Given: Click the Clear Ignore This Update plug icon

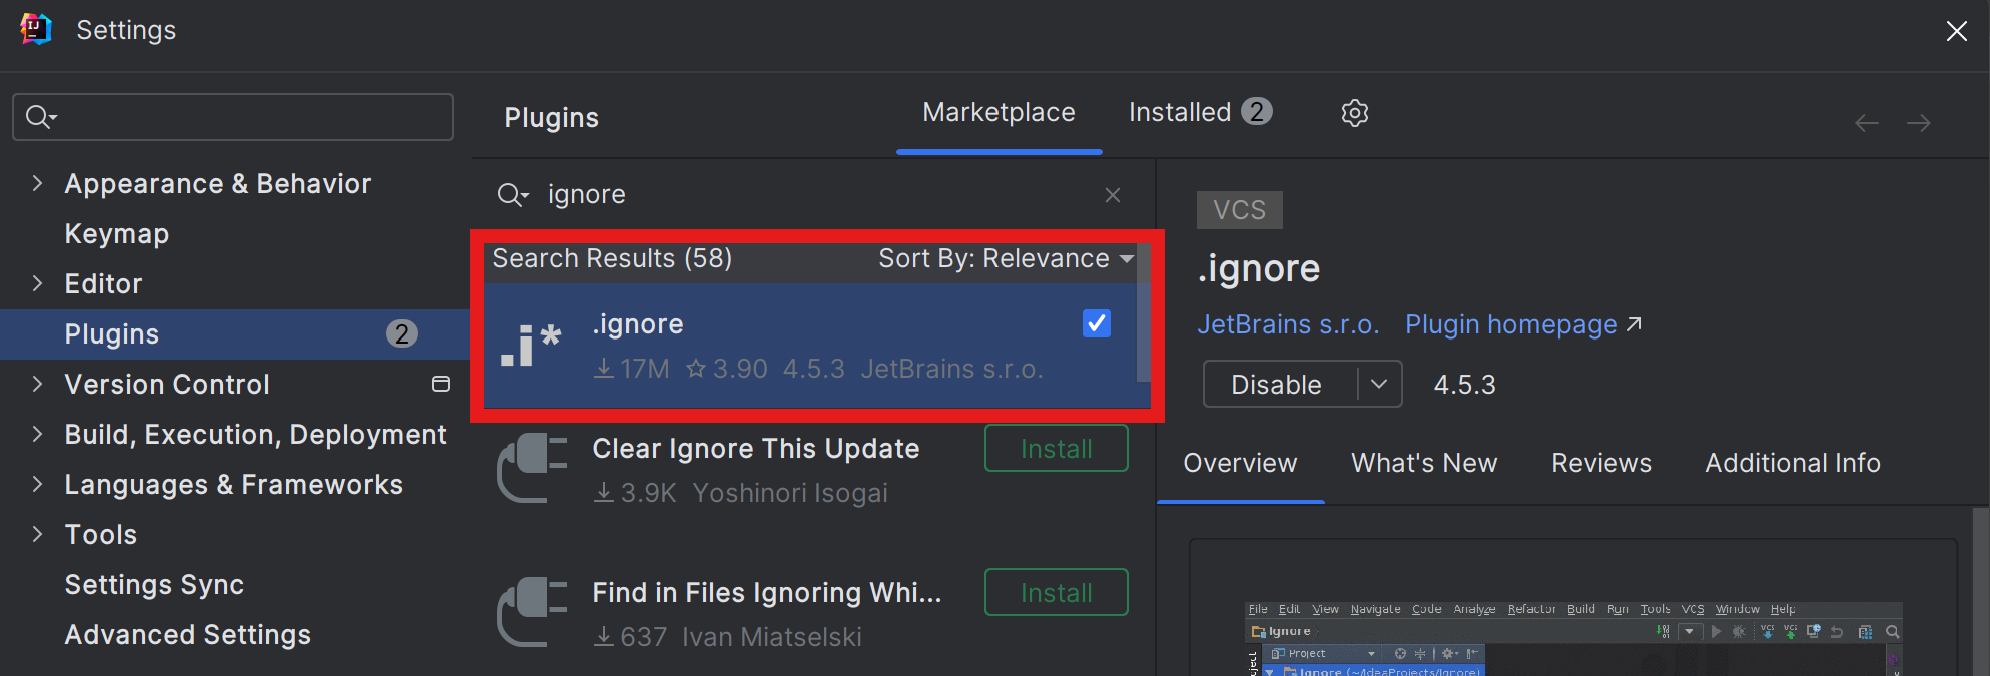Looking at the screenshot, I should pyautogui.click(x=532, y=467).
